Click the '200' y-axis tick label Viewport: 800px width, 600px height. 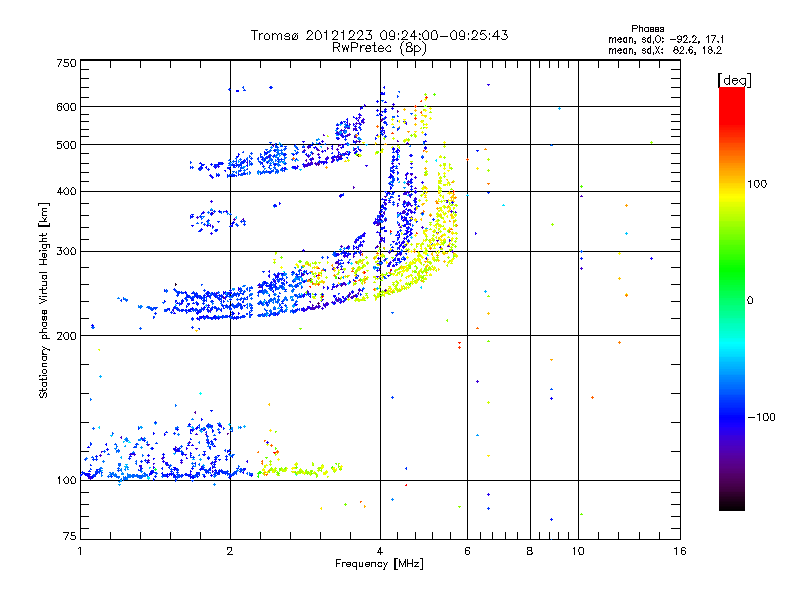click(x=66, y=336)
